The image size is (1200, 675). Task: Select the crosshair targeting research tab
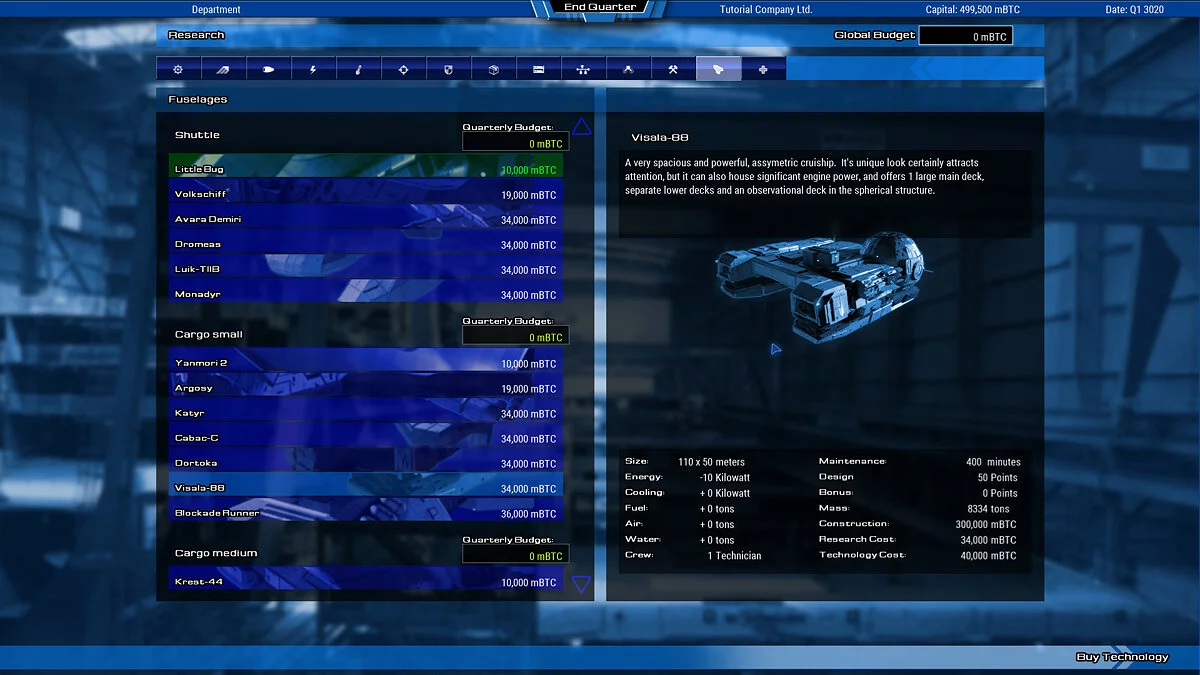[x=403, y=69]
